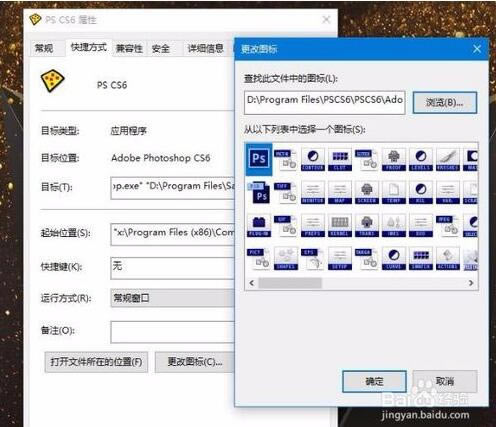Viewport: 496px width, 427px height.
Task: Select the TIFF file icon
Action: 286,192
